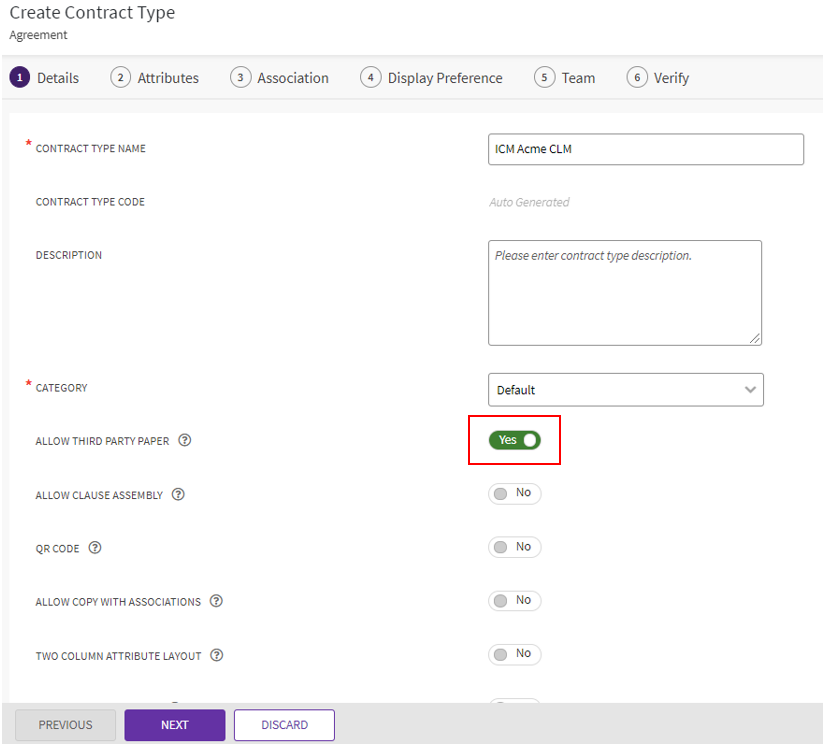Click help icon beside Allow Copy With Associations
This screenshot has height=752, width=827.
(216, 602)
